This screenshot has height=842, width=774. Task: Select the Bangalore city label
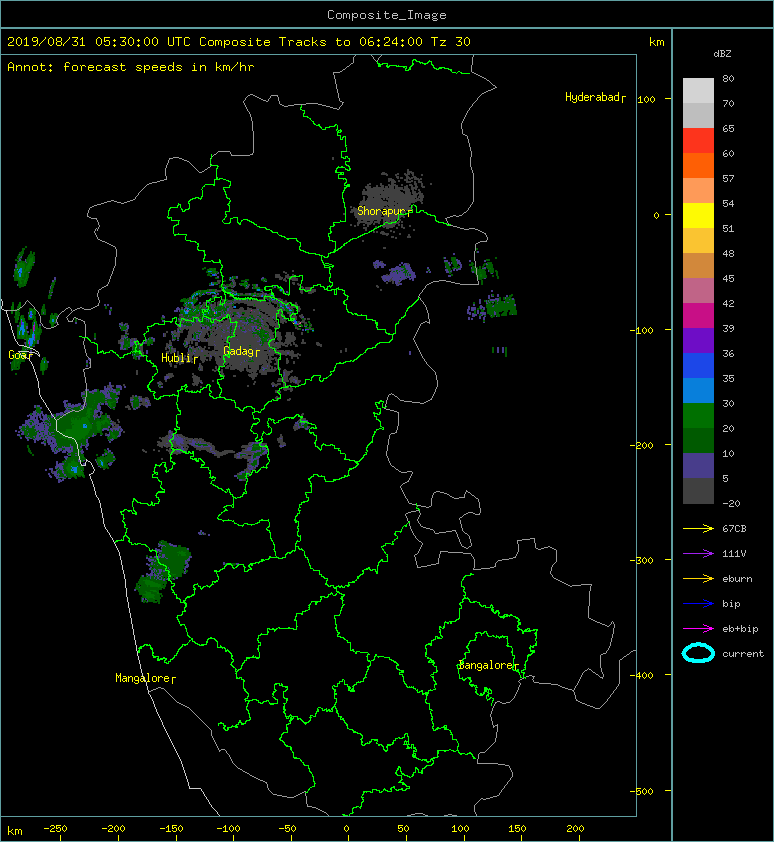tap(488, 665)
